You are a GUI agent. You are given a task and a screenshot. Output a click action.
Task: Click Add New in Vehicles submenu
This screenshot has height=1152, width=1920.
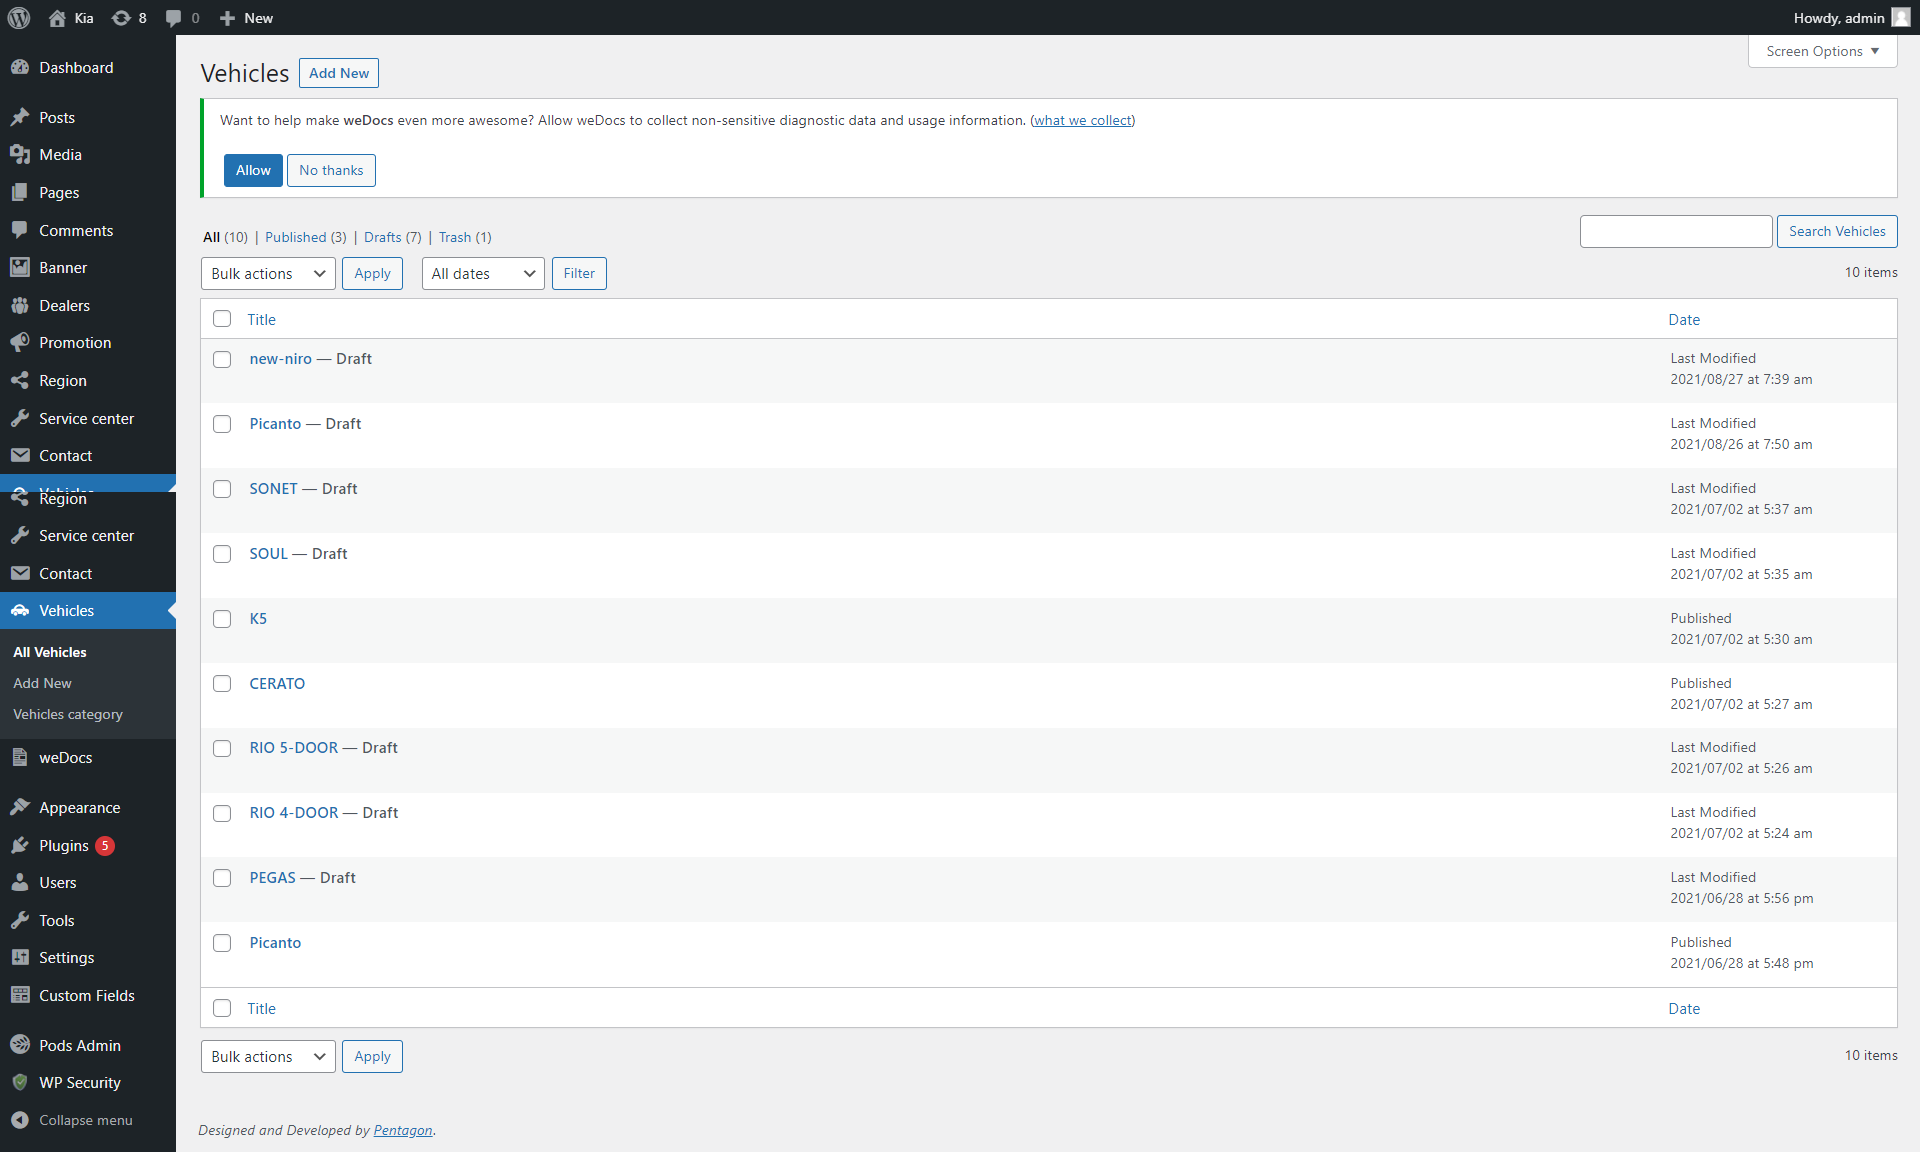42,683
